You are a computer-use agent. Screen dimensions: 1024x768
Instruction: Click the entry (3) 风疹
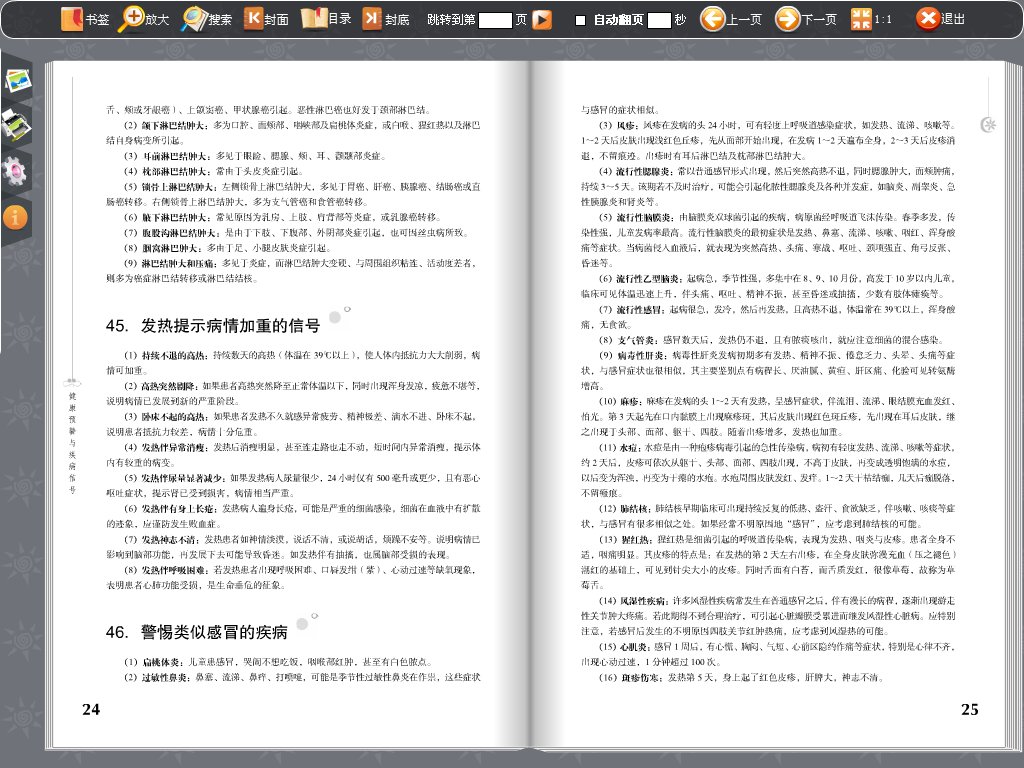pos(619,125)
